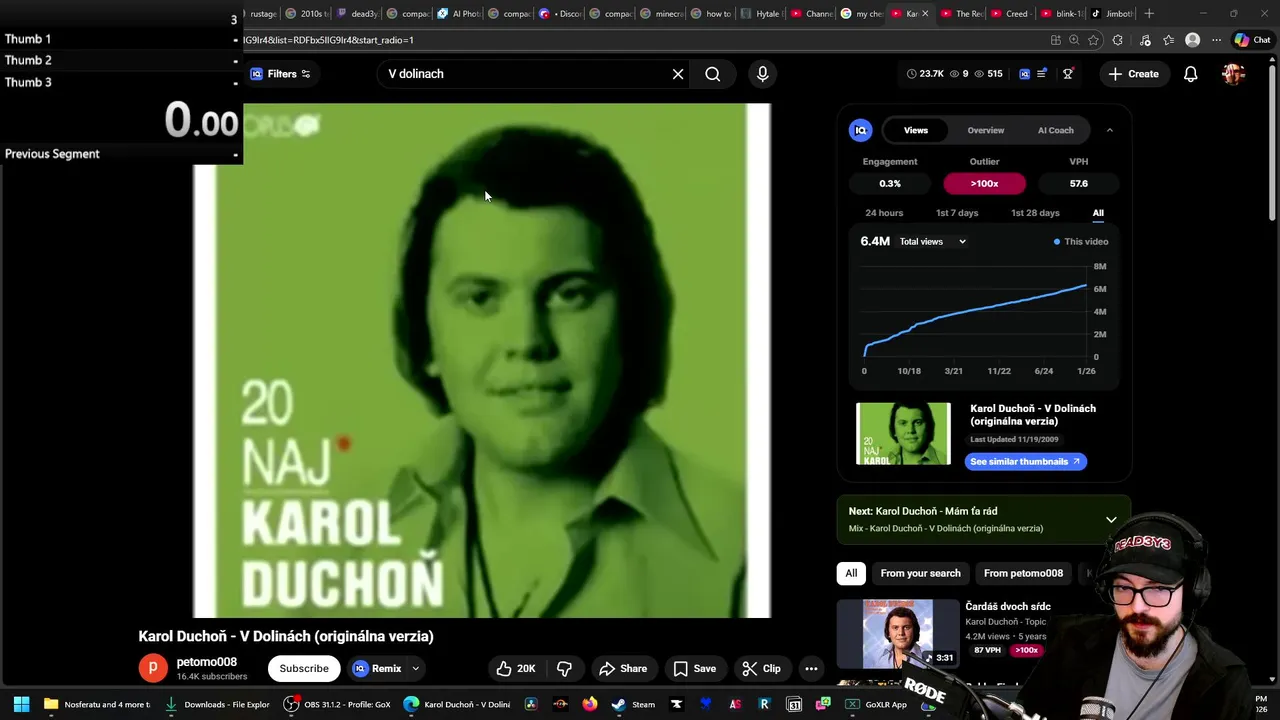Select the All time range
The width and height of the screenshot is (1280, 720).
(1098, 213)
